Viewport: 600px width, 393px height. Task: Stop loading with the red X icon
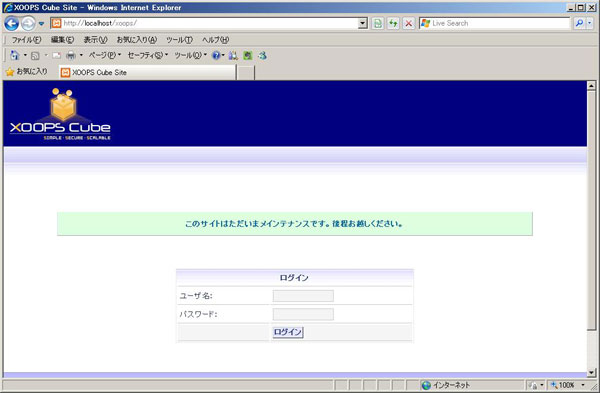(x=409, y=23)
